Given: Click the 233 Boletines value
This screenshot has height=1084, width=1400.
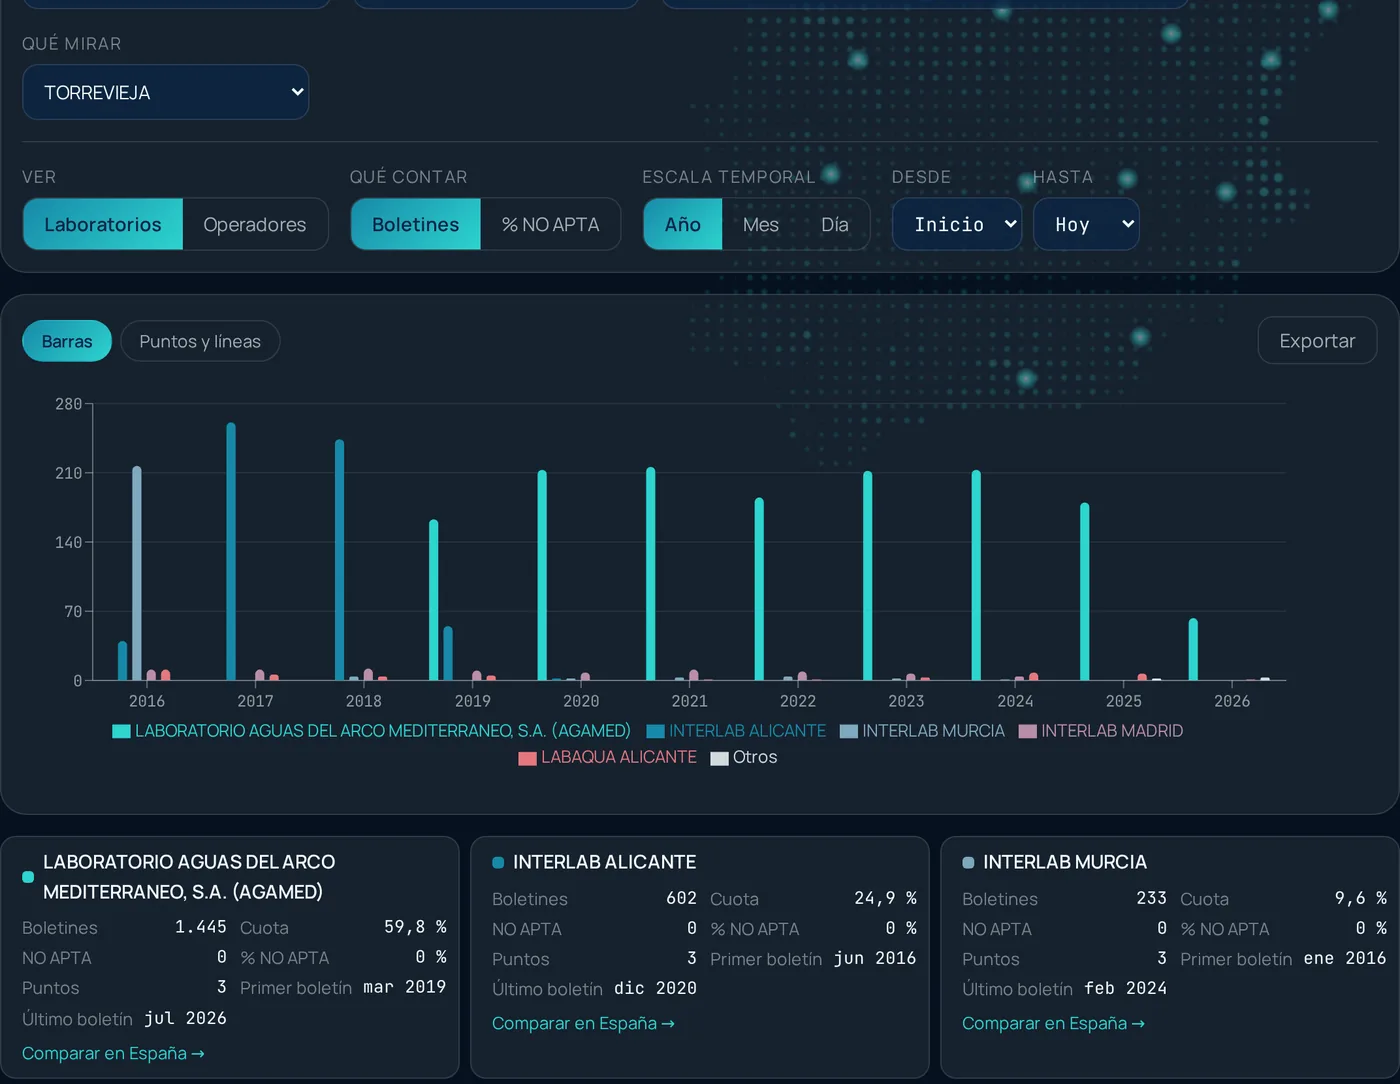Looking at the screenshot, I should point(1151,898).
